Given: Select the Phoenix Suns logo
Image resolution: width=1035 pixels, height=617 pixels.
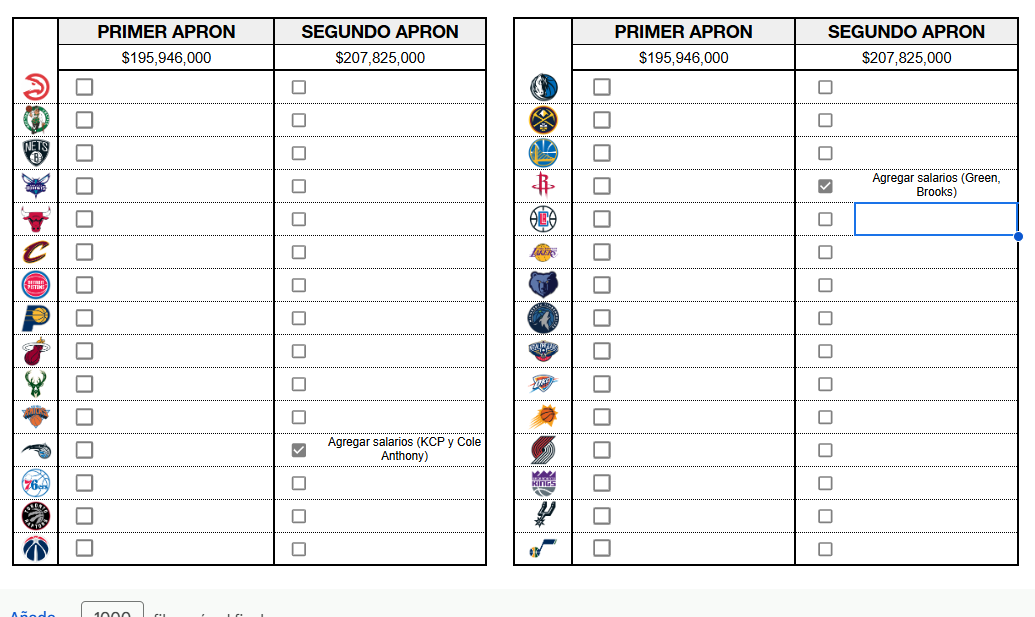Looking at the screenshot, I should [x=543, y=417].
